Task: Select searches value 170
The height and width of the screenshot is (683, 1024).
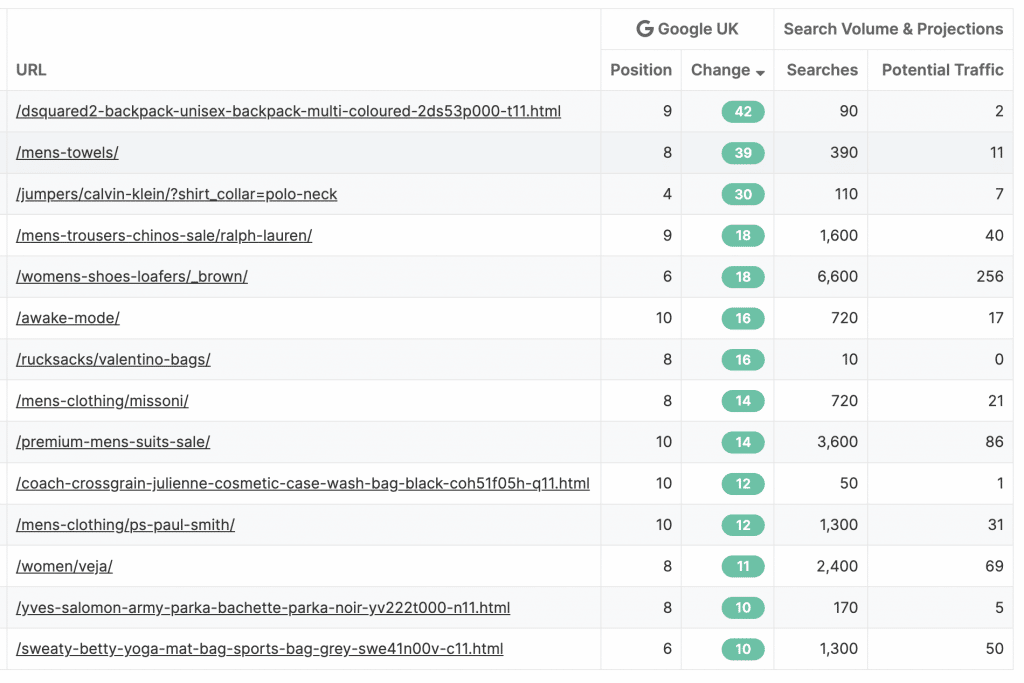Action: click(845, 608)
